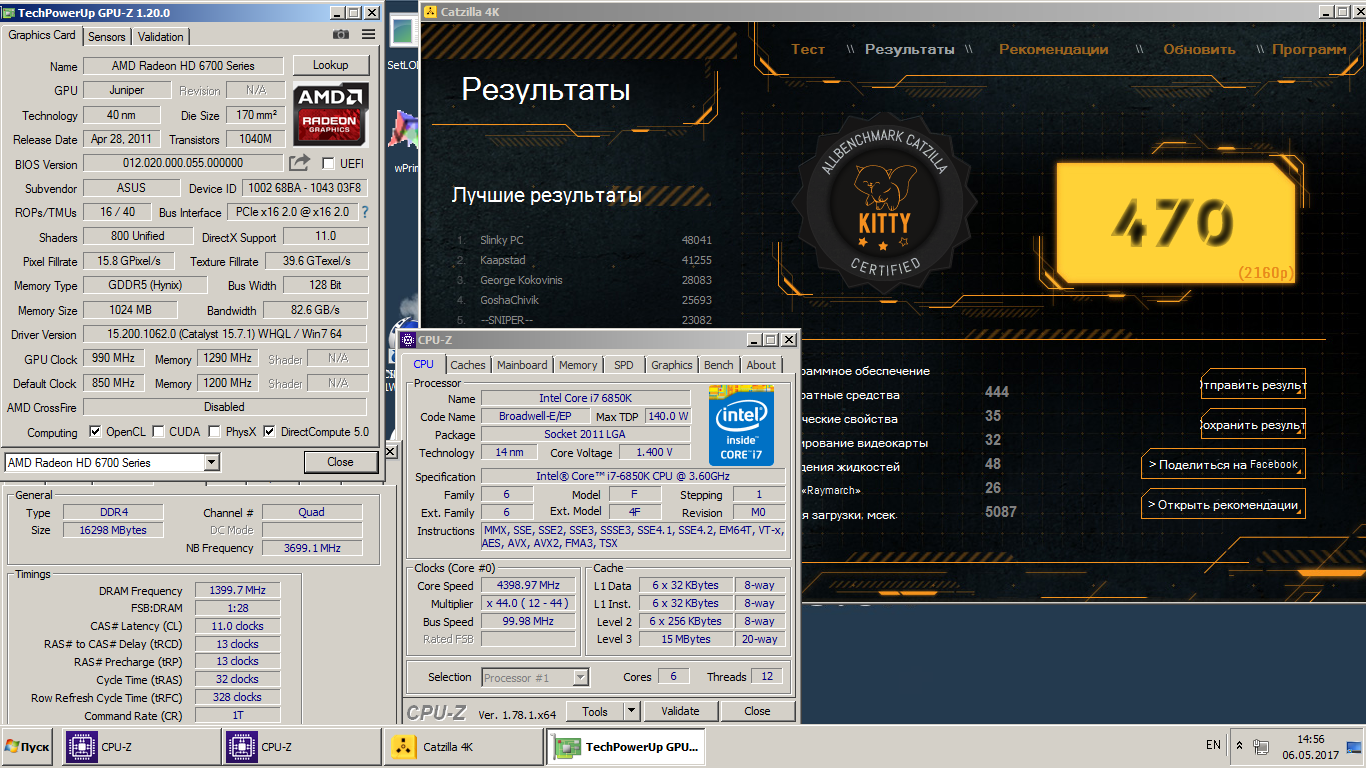Image resolution: width=1366 pixels, height=768 pixels.
Task: Click the network tray icon
Action: coord(1261,746)
